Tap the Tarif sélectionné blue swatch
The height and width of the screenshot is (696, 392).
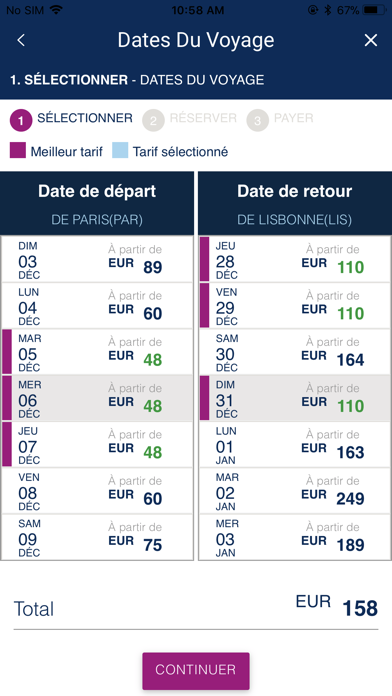pos(120,150)
